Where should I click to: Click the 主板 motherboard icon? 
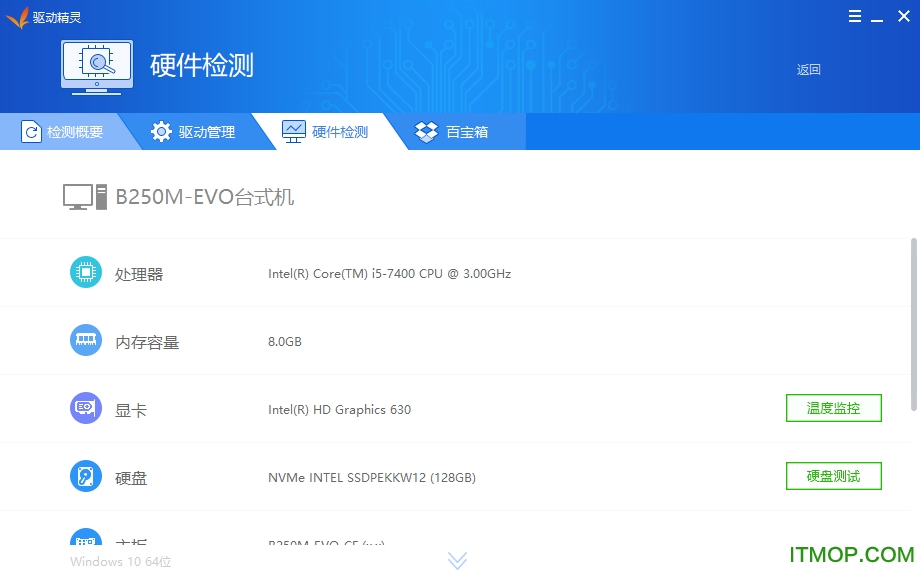pos(85,541)
